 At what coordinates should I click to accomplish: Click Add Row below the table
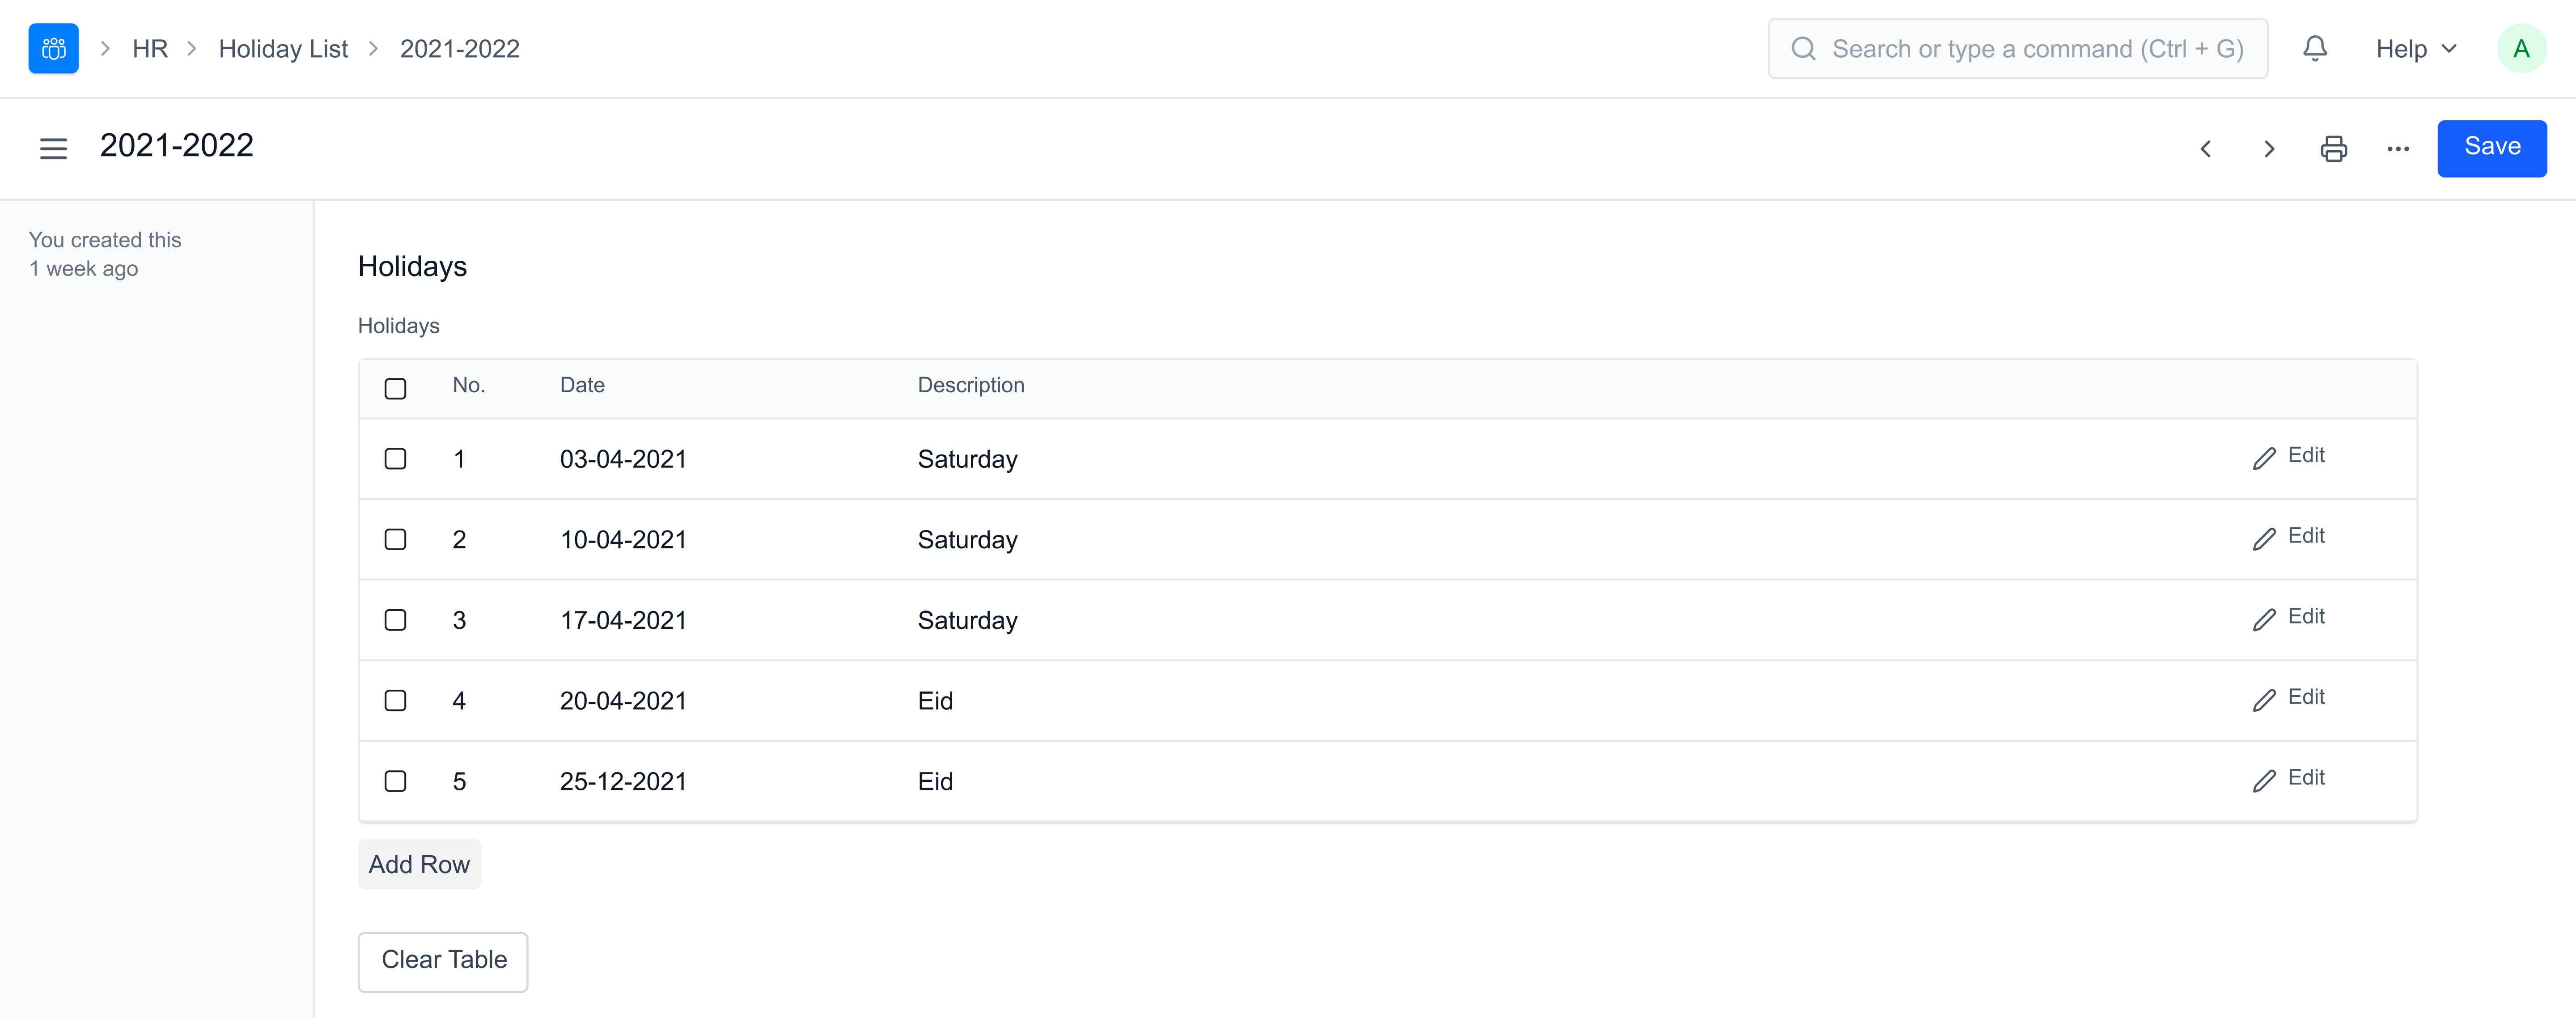419,864
